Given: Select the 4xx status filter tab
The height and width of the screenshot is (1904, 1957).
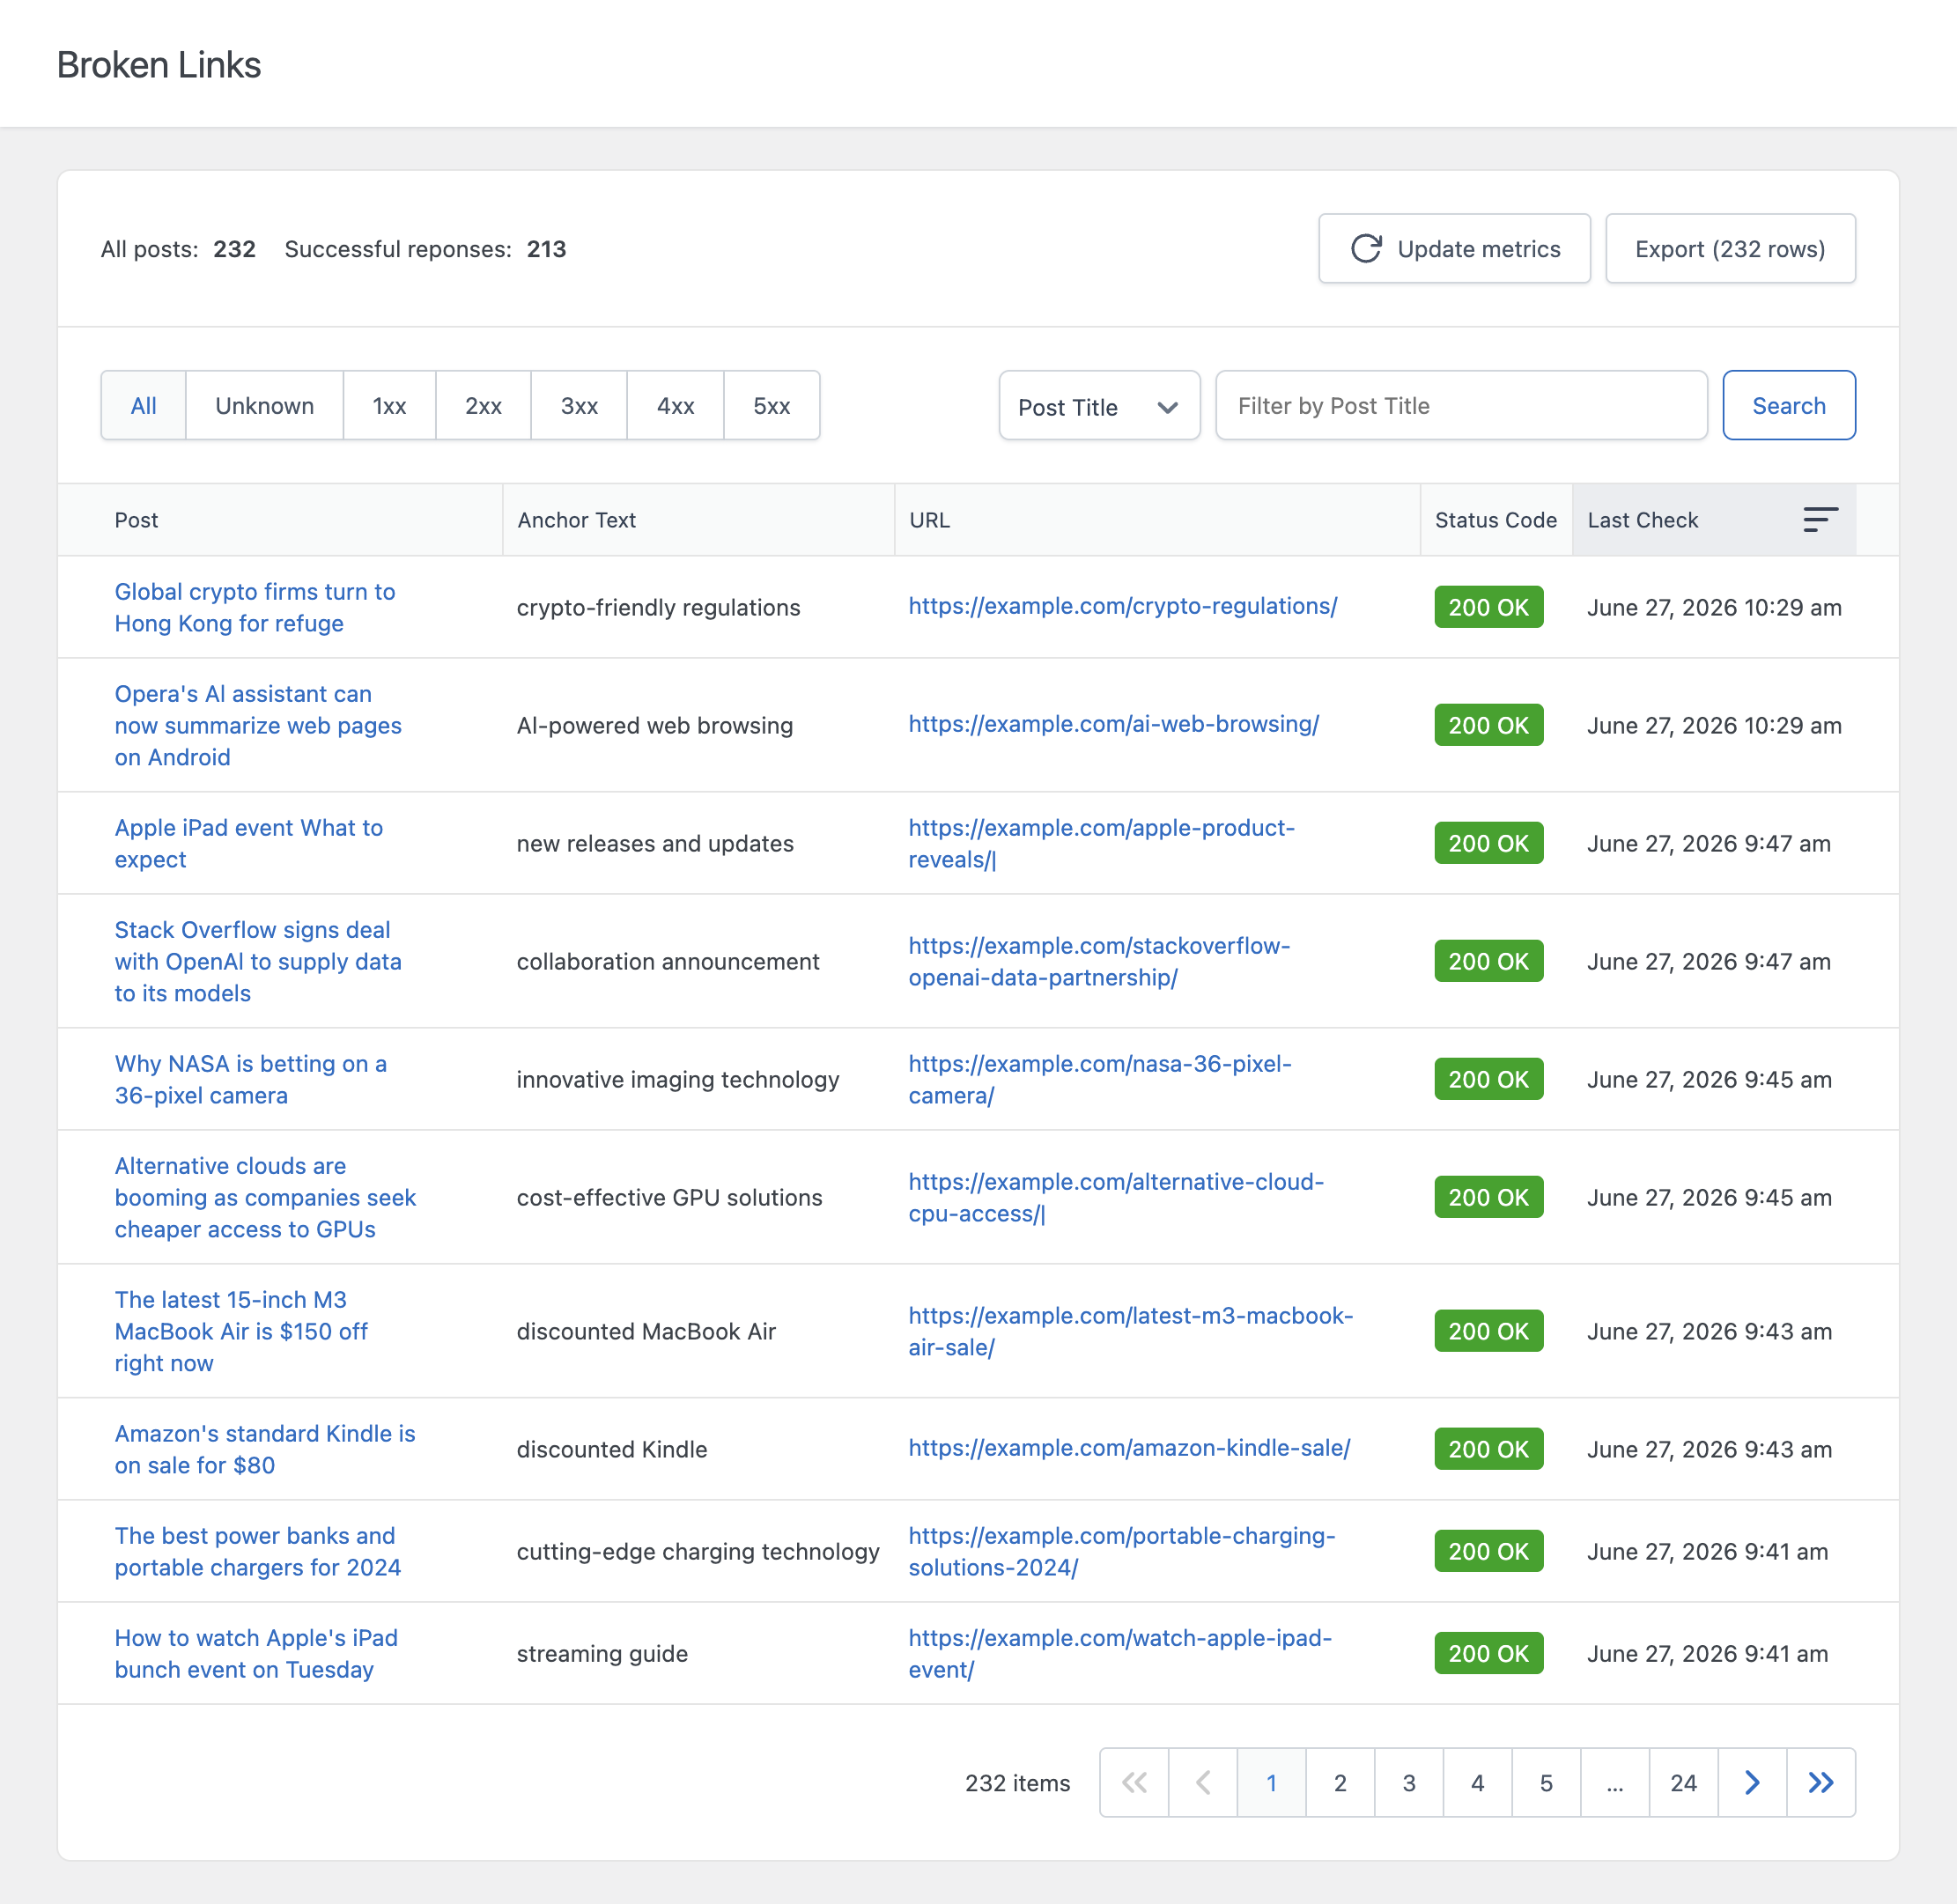Looking at the screenshot, I should pyautogui.click(x=676, y=405).
